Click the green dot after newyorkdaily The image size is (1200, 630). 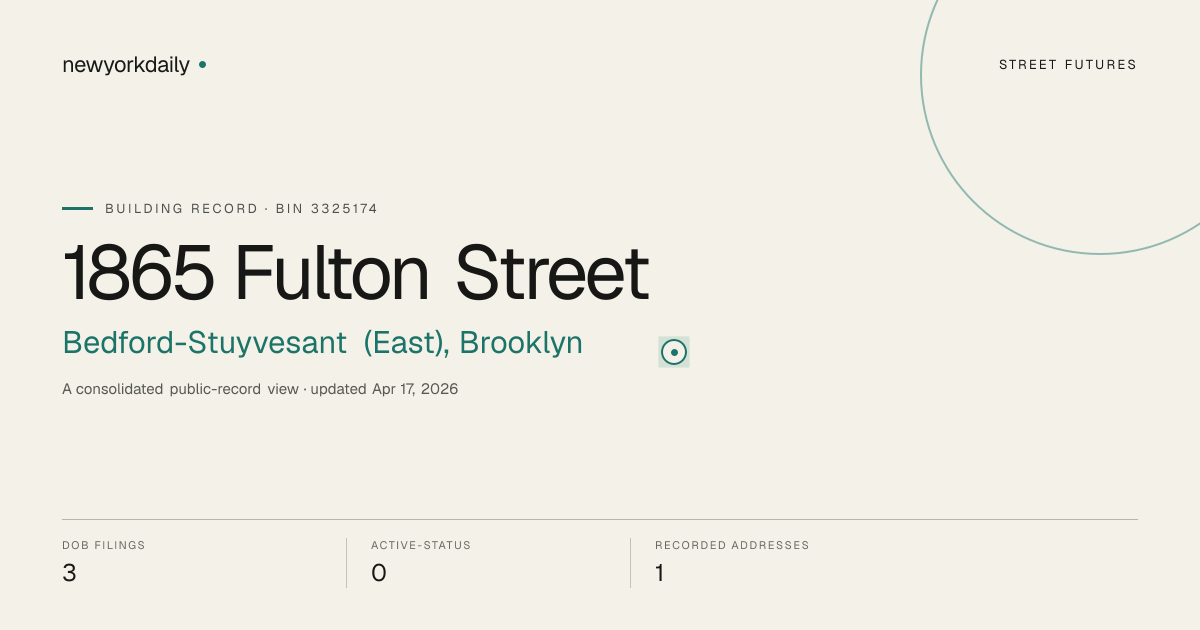coord(202,64)
